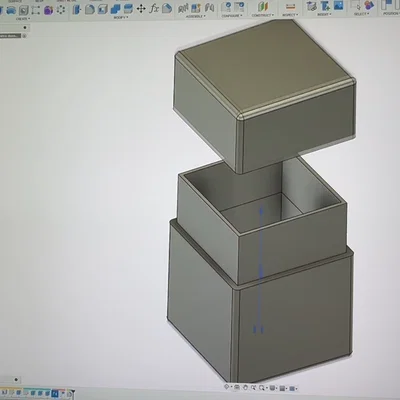Click the Zoom Window magnifier icon
This screenshot has height=400, width=400.
(x=262, y=388)
